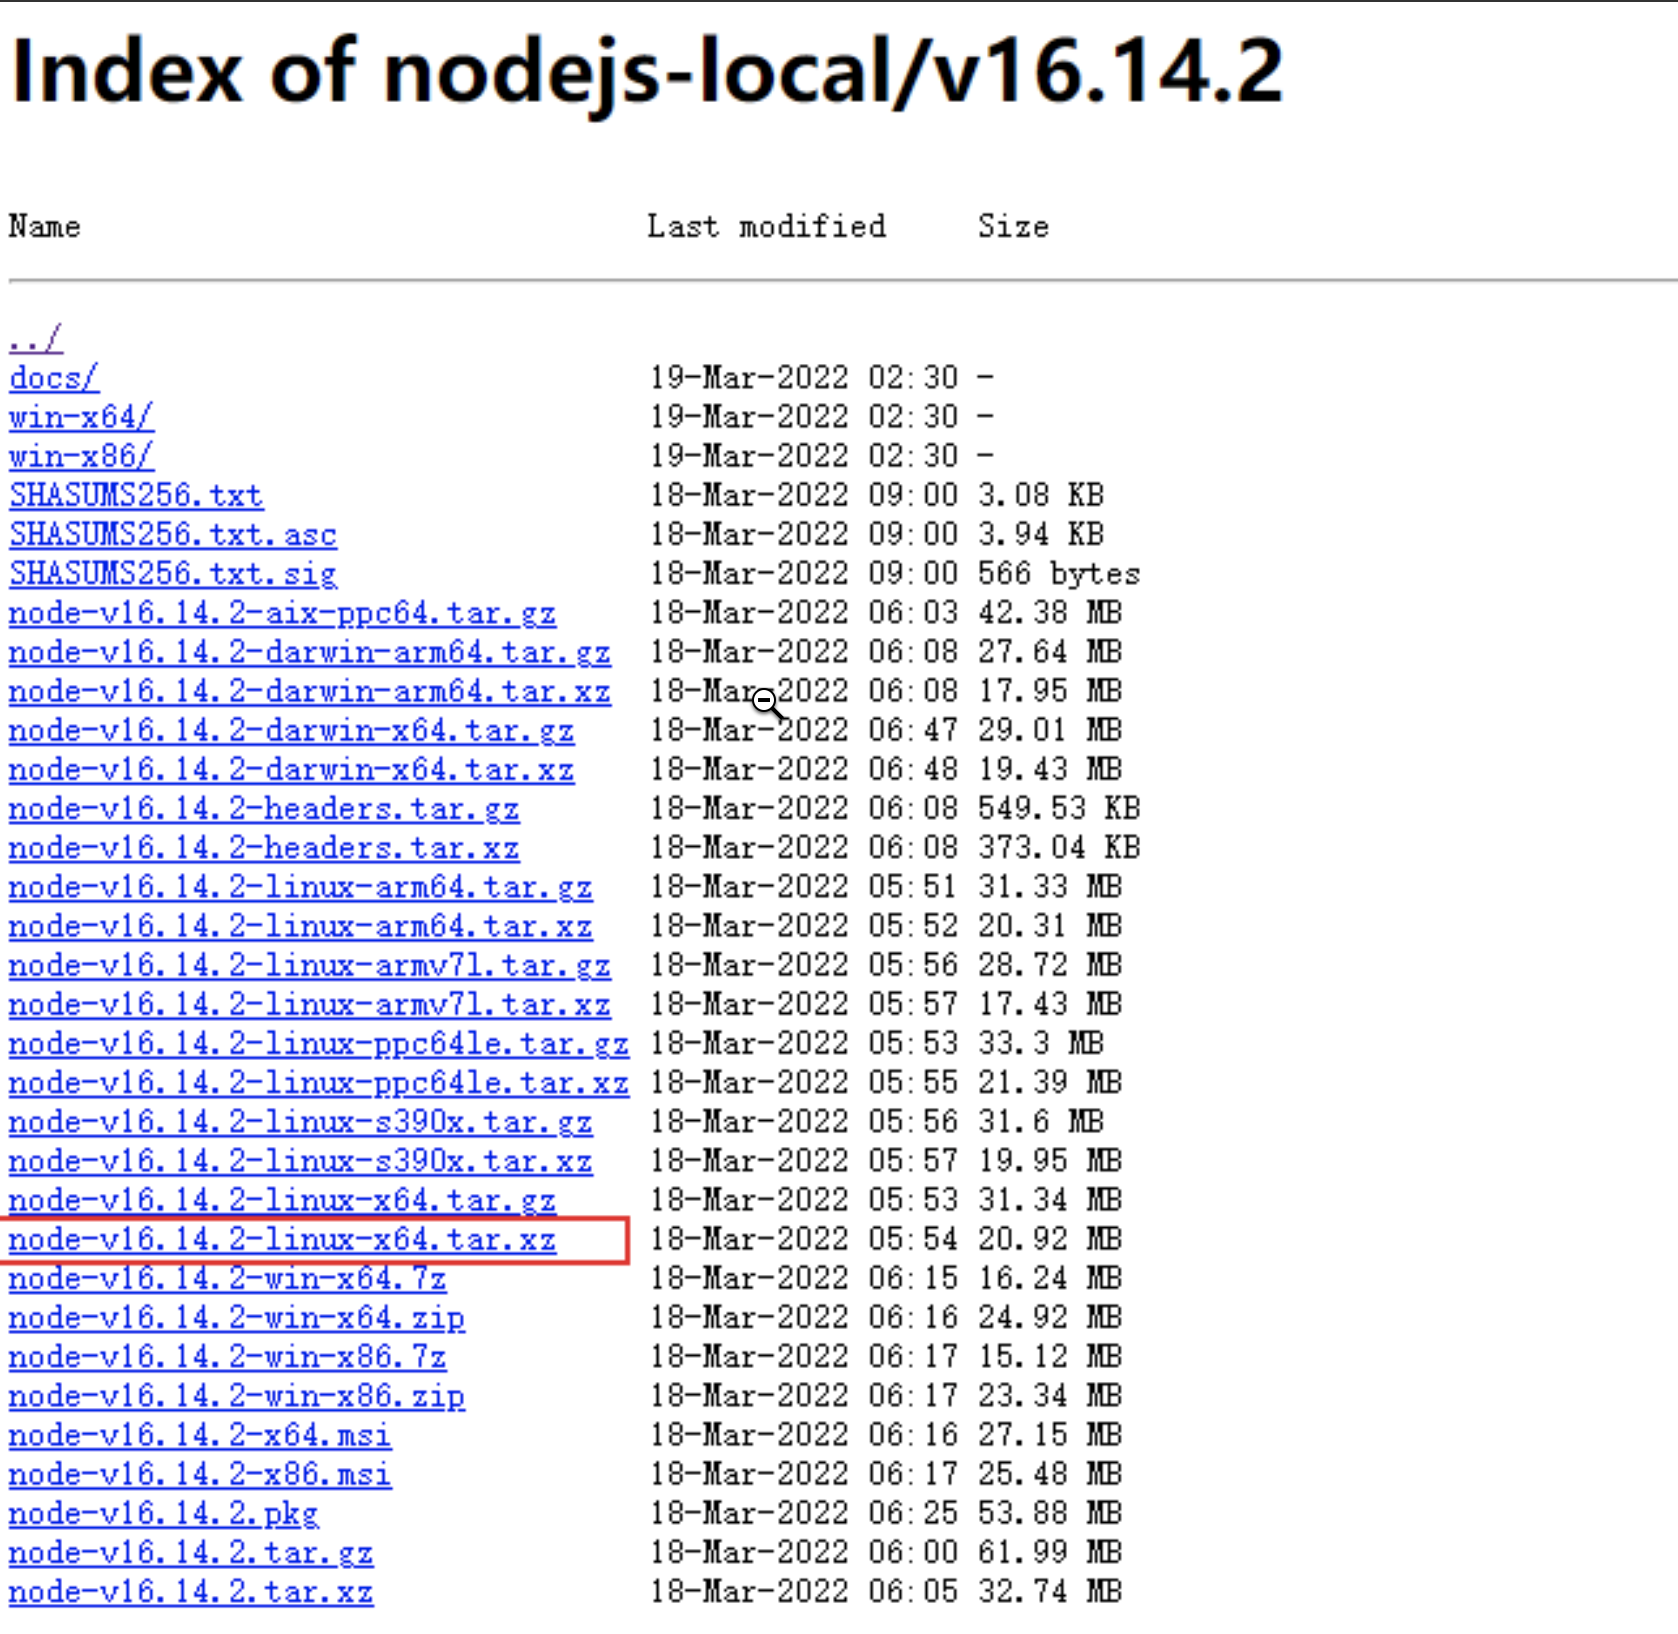Open node-v16.14.2-linux-armv7l.tar.gz link
This screenshot has height=1634, width=1678.
[x=309, y=965]
